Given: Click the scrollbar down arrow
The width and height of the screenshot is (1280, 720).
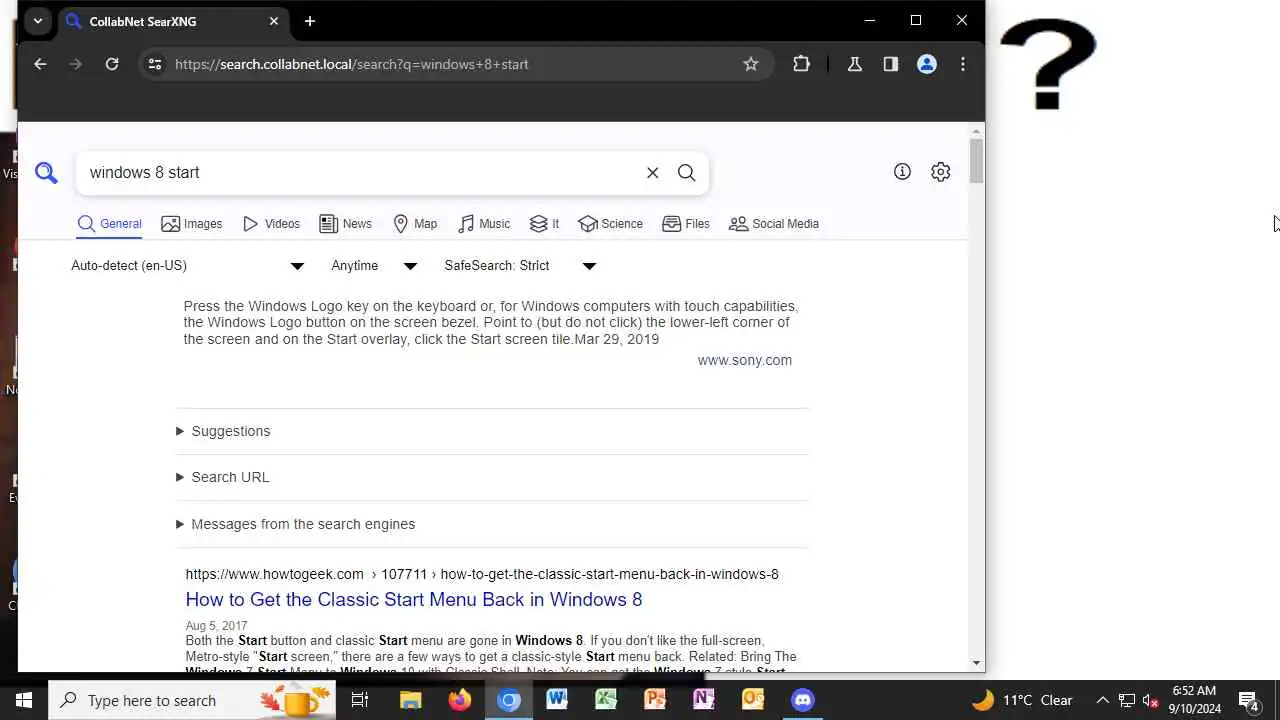Looking at the screenshot, I should (x=976, y=663).
